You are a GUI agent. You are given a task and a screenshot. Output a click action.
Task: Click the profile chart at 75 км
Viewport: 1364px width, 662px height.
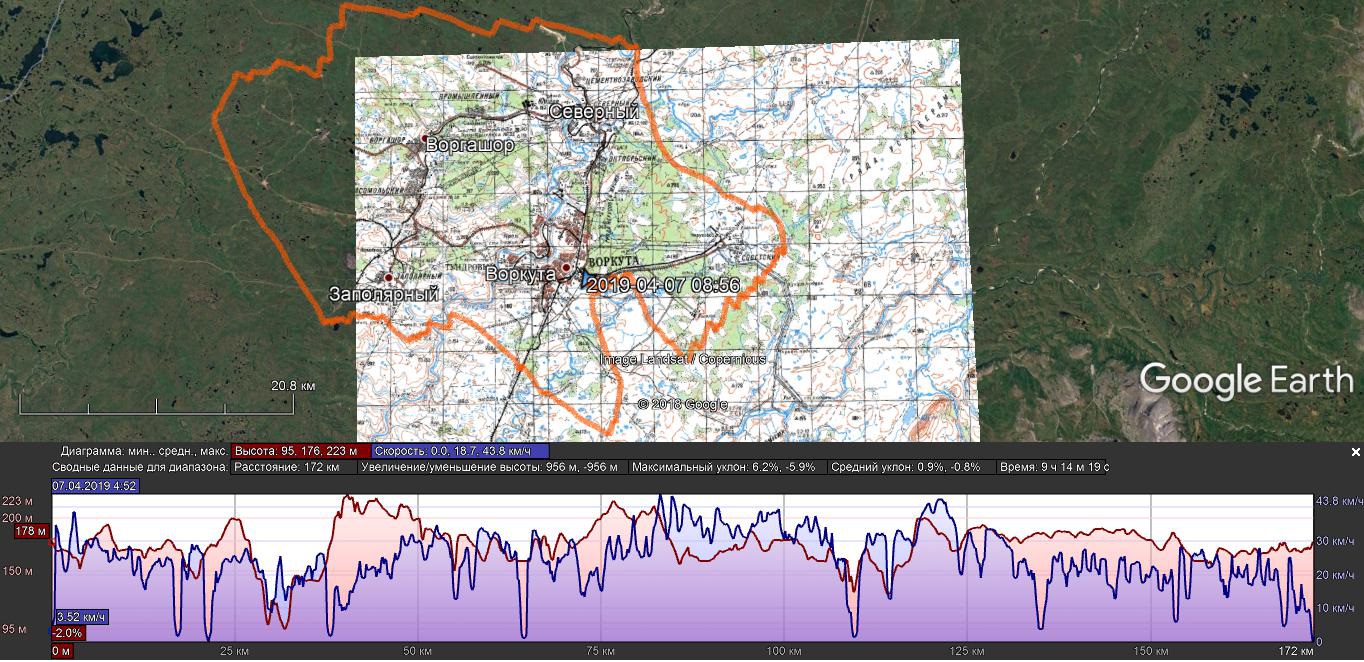tap(602, 570)
